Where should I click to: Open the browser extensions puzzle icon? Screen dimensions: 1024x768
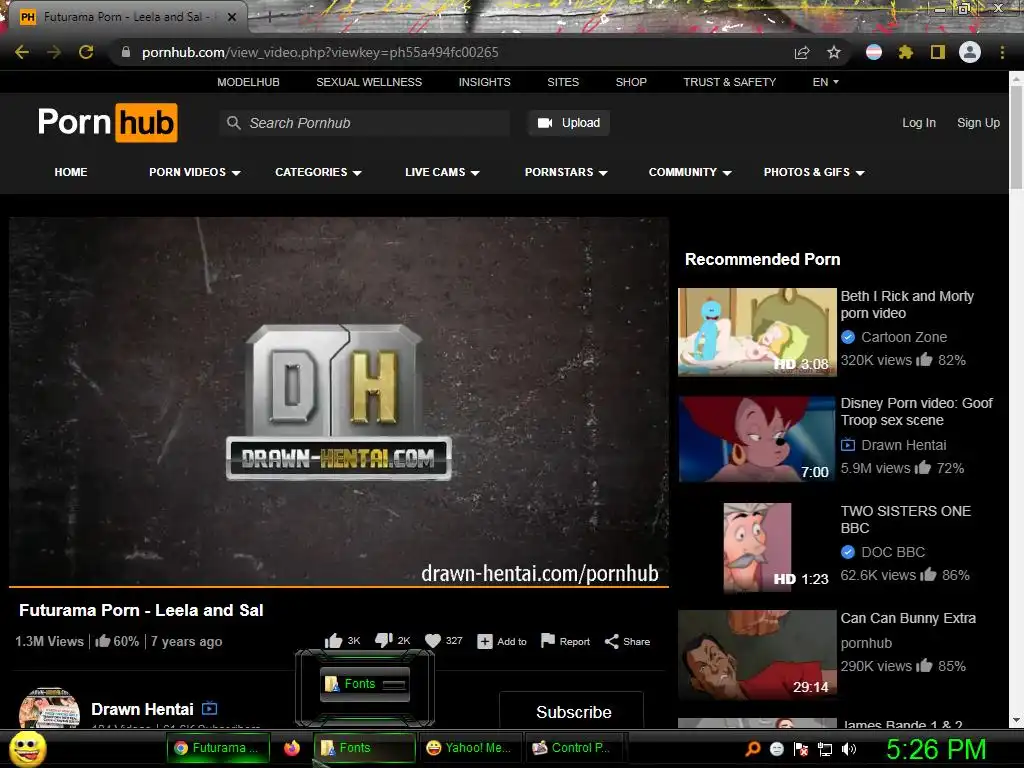click(x=905, y=52)
